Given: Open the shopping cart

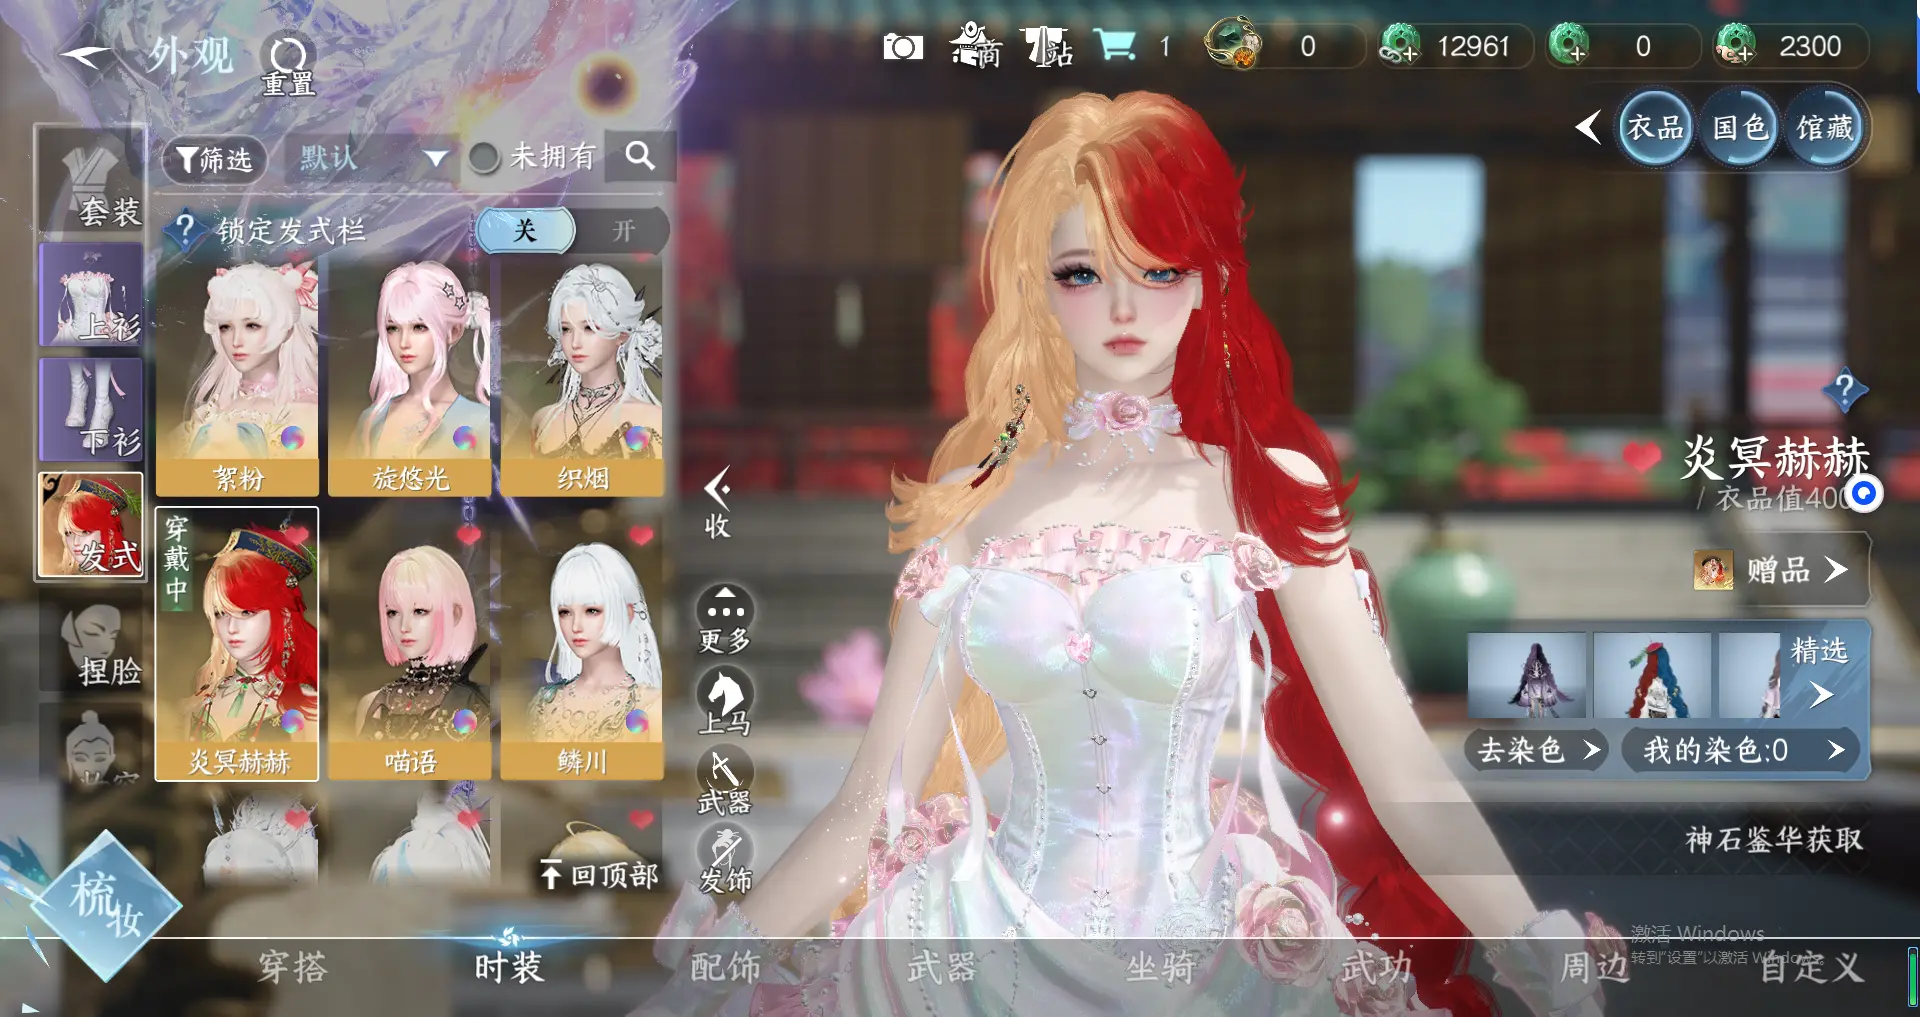Looking at the screenshot, I should coord(1115,45).
